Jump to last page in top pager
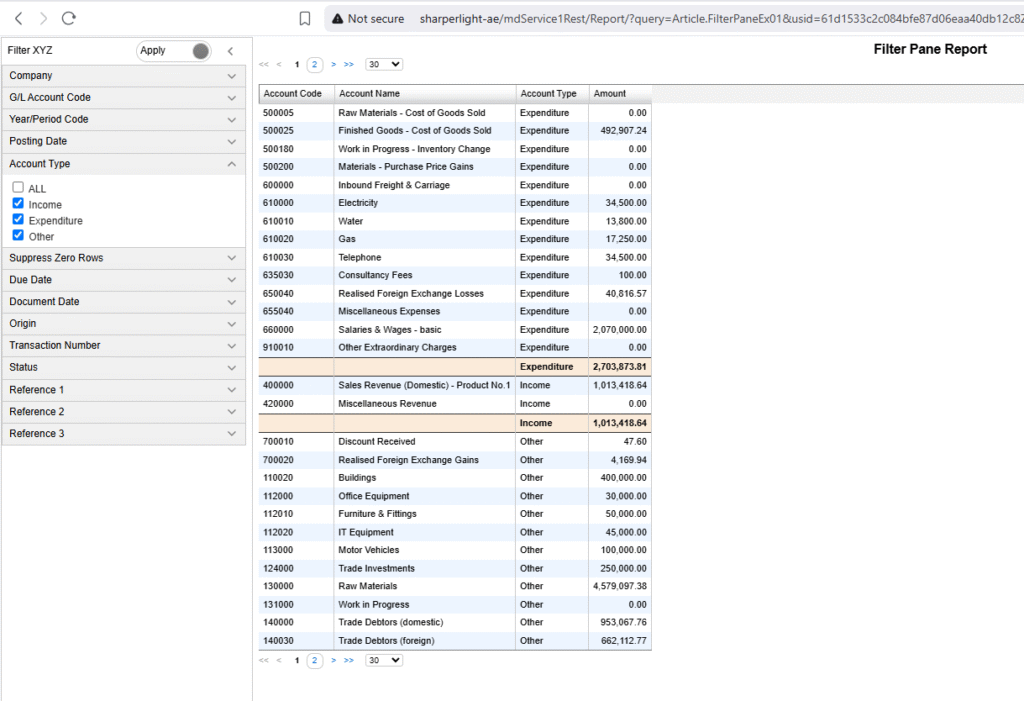The height and width of the screenshot is (701, 1024). (349, 64)
